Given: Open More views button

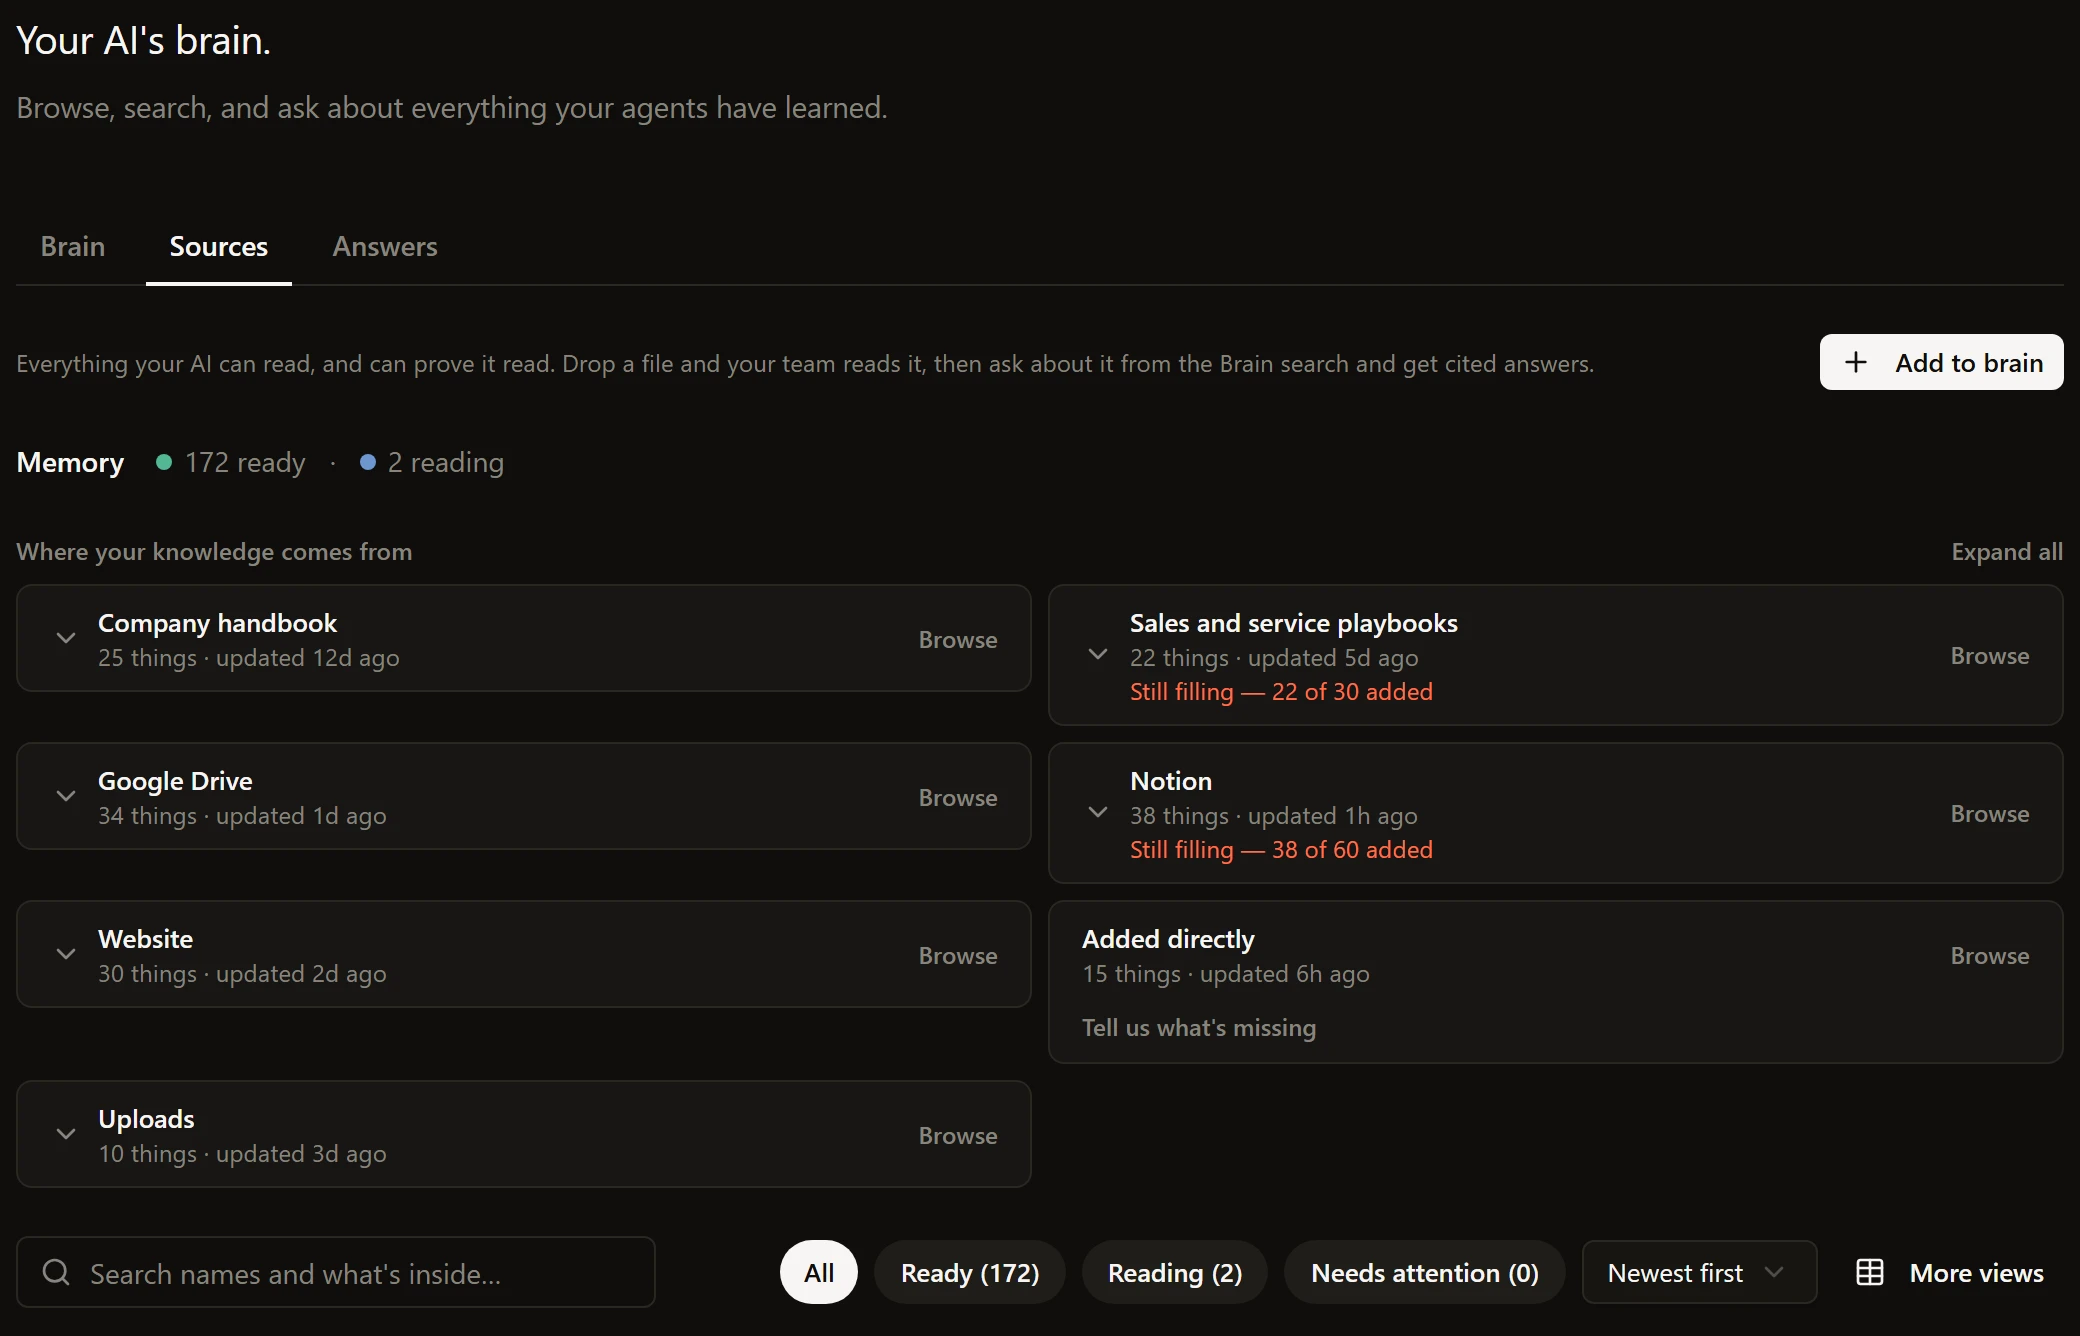Looking at the screenshot, I should pyautogui.click(x=1950, y=1272).
